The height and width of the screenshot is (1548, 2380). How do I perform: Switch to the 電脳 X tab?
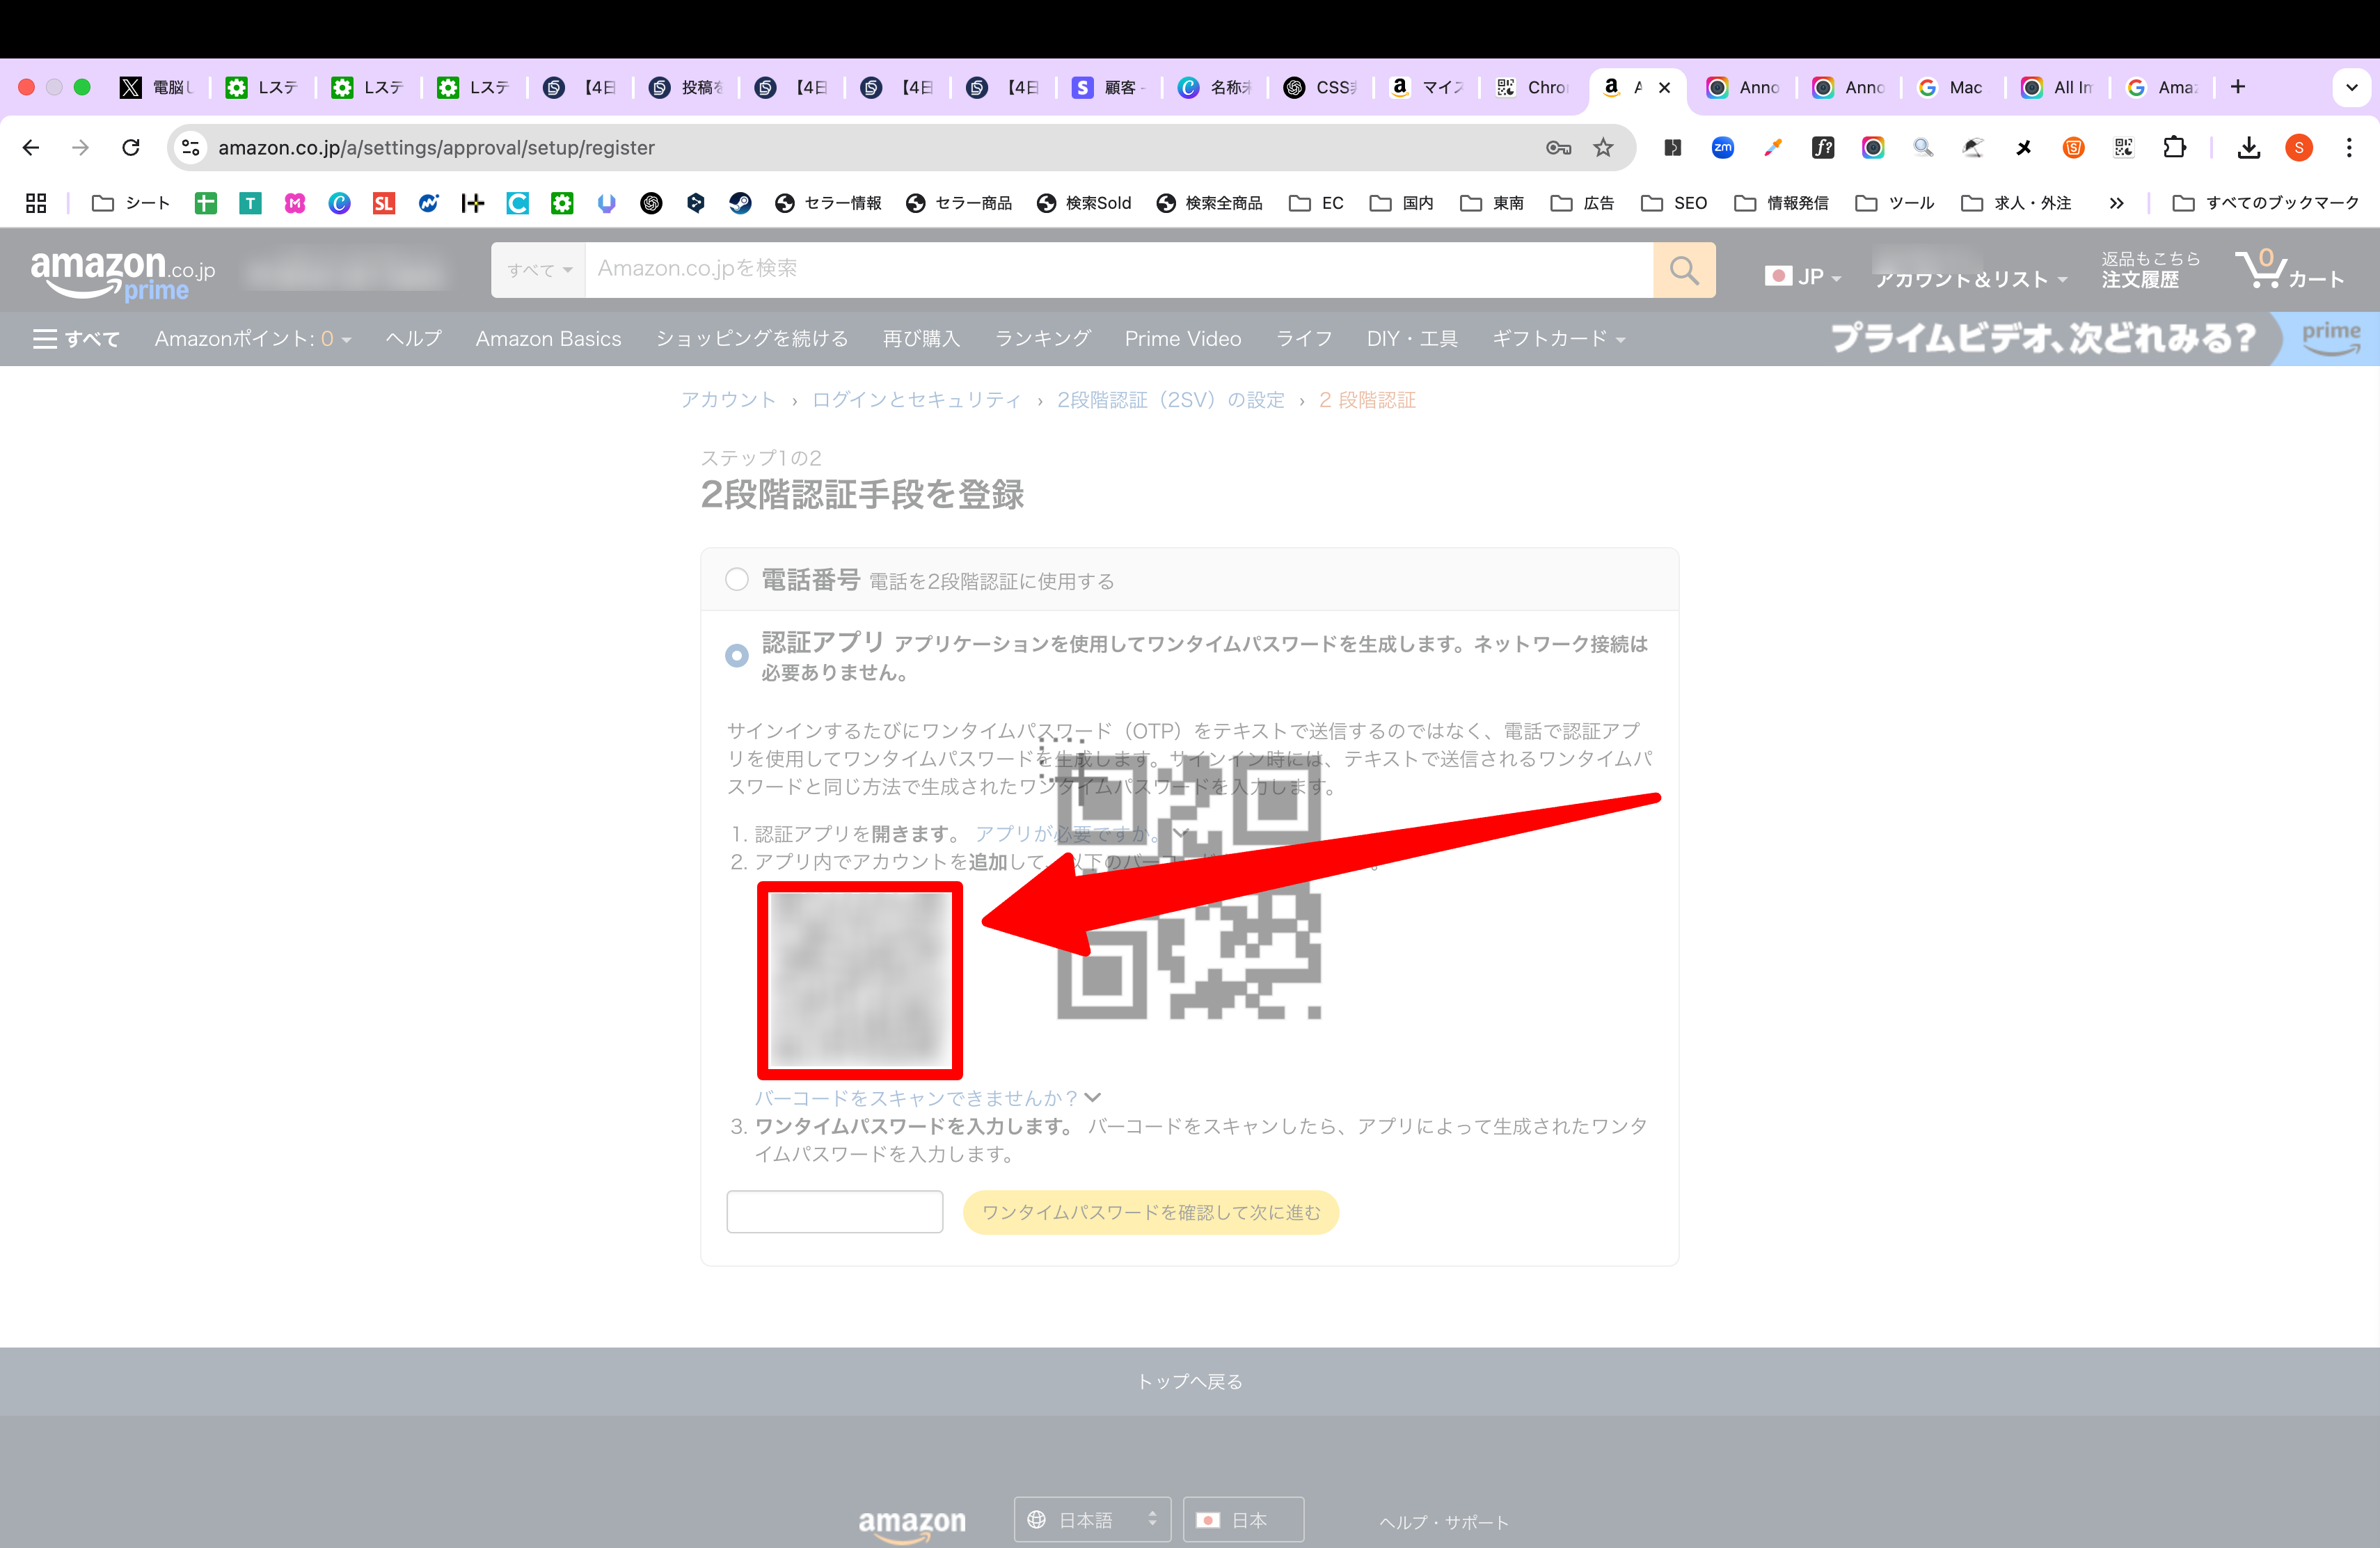coord(157,87)
